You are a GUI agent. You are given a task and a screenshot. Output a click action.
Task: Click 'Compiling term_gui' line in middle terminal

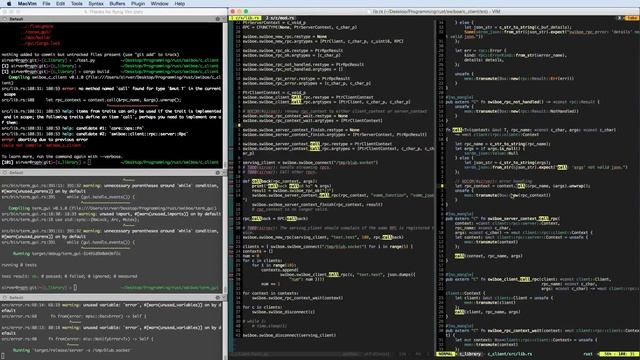(x=112, y=208)
